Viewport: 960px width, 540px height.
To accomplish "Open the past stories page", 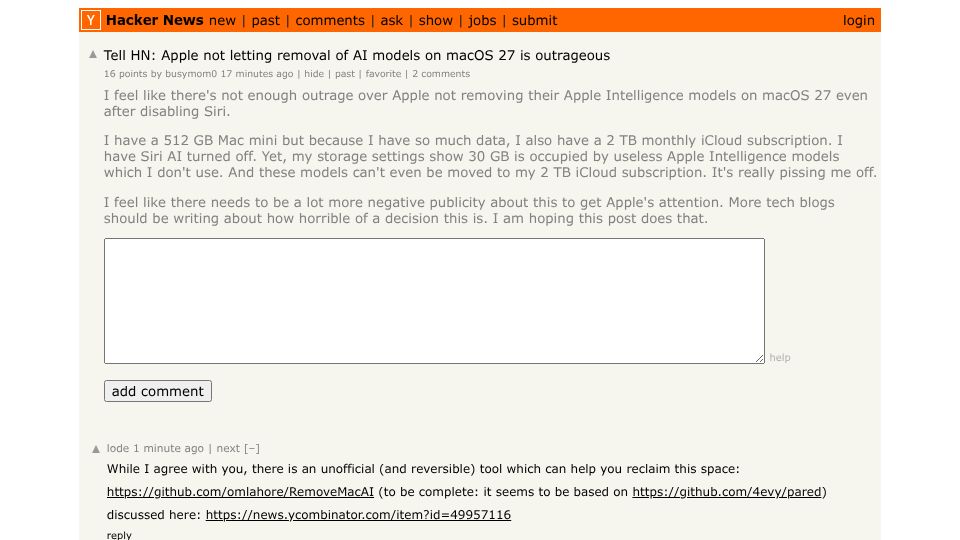I will (266, 21).
